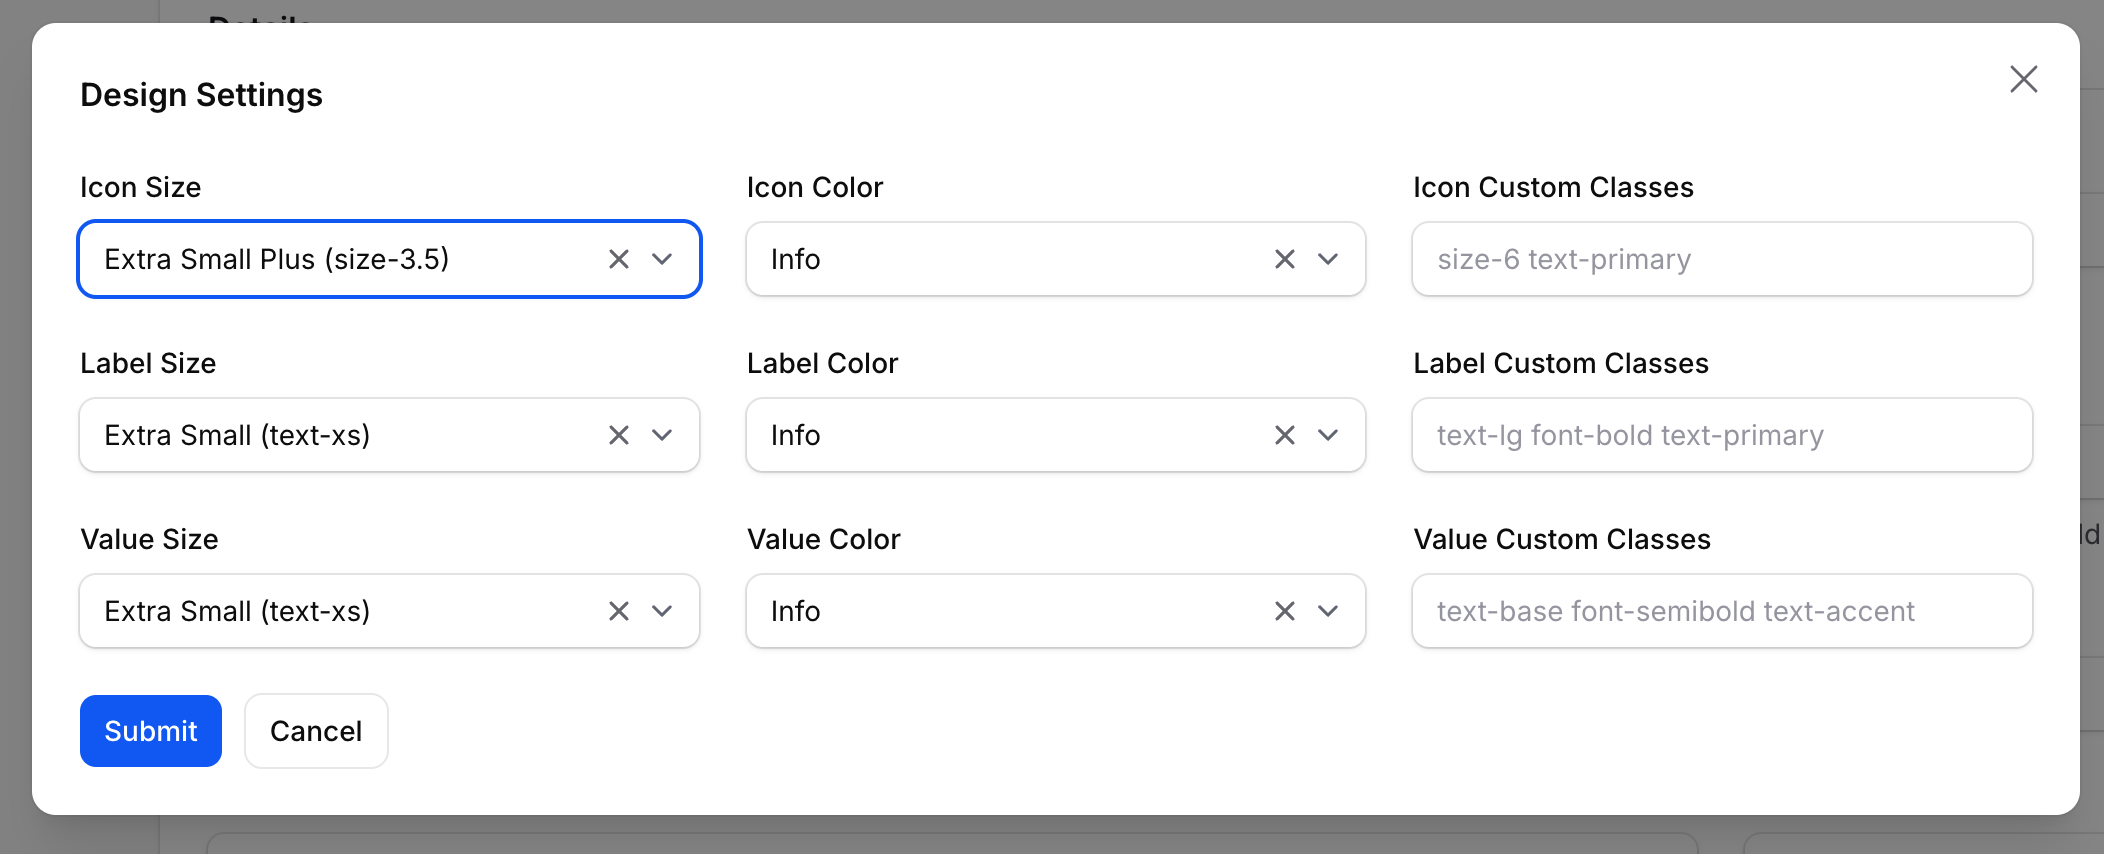Clear the Value Size selection
The image size is (2104, 854).
click(619, 611)
